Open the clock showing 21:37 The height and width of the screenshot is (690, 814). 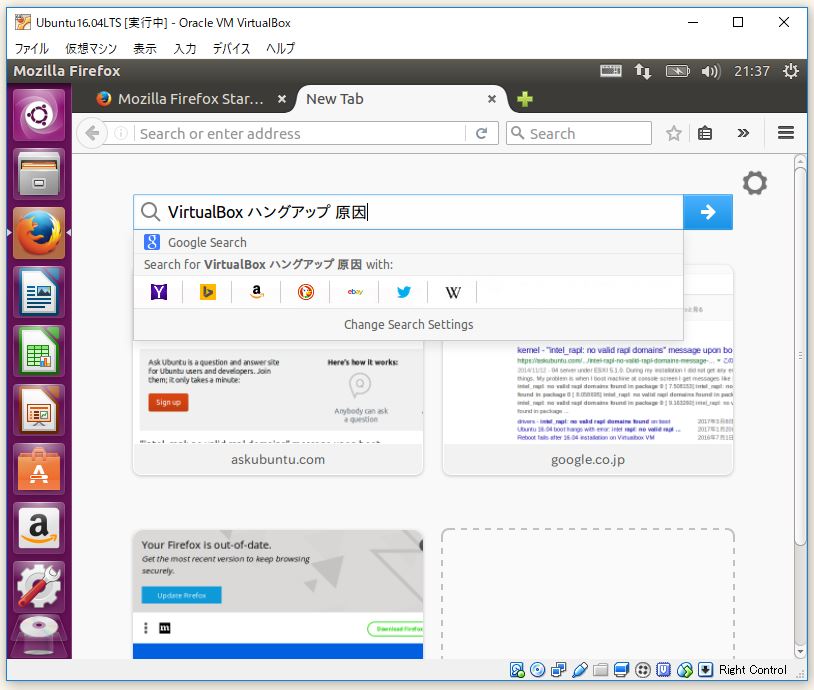tap(751, 71)
